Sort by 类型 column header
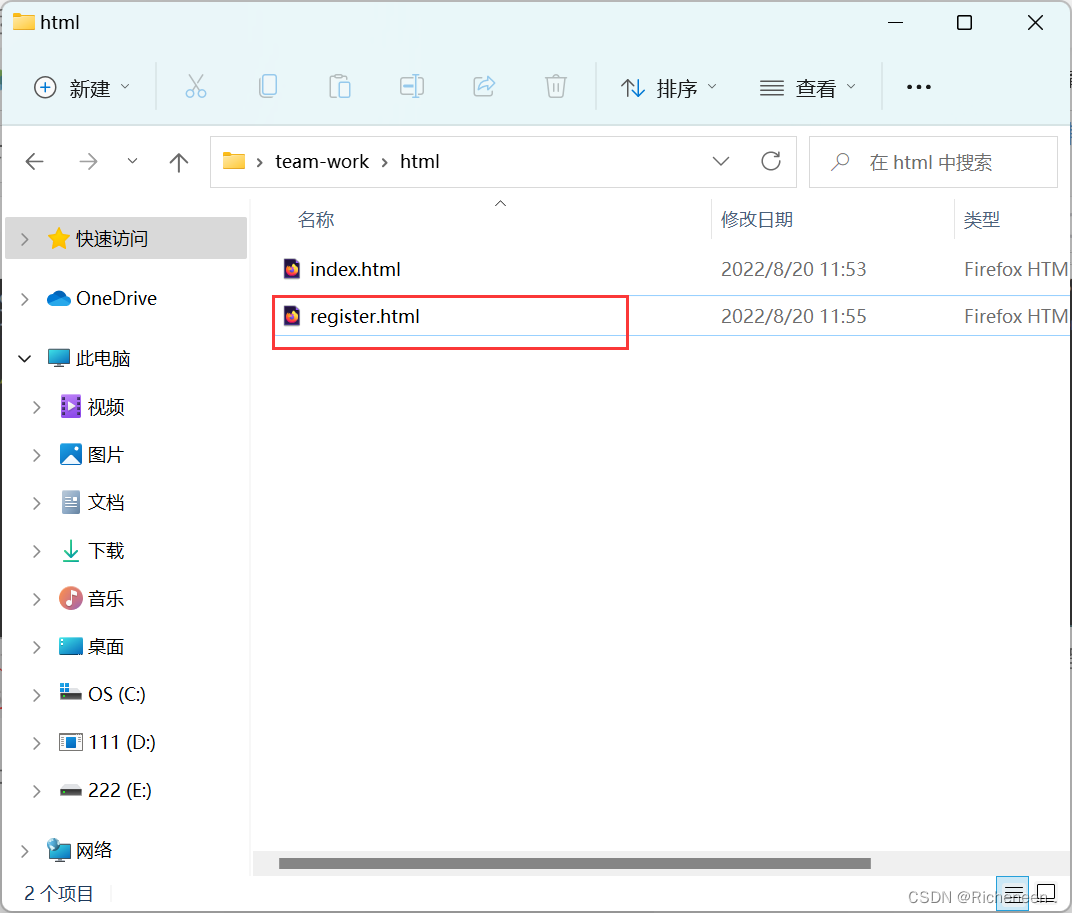The width and height of the screenshot is (1072, 913). 982,220
